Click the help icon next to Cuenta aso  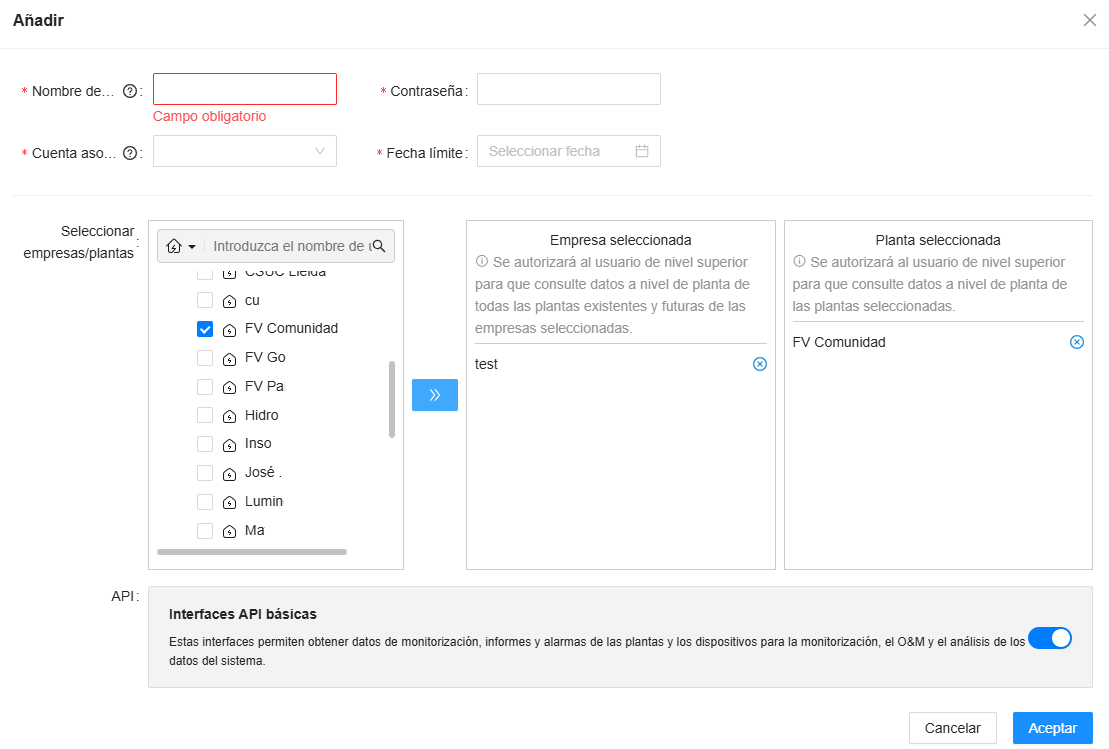click(x=129, y=153)
